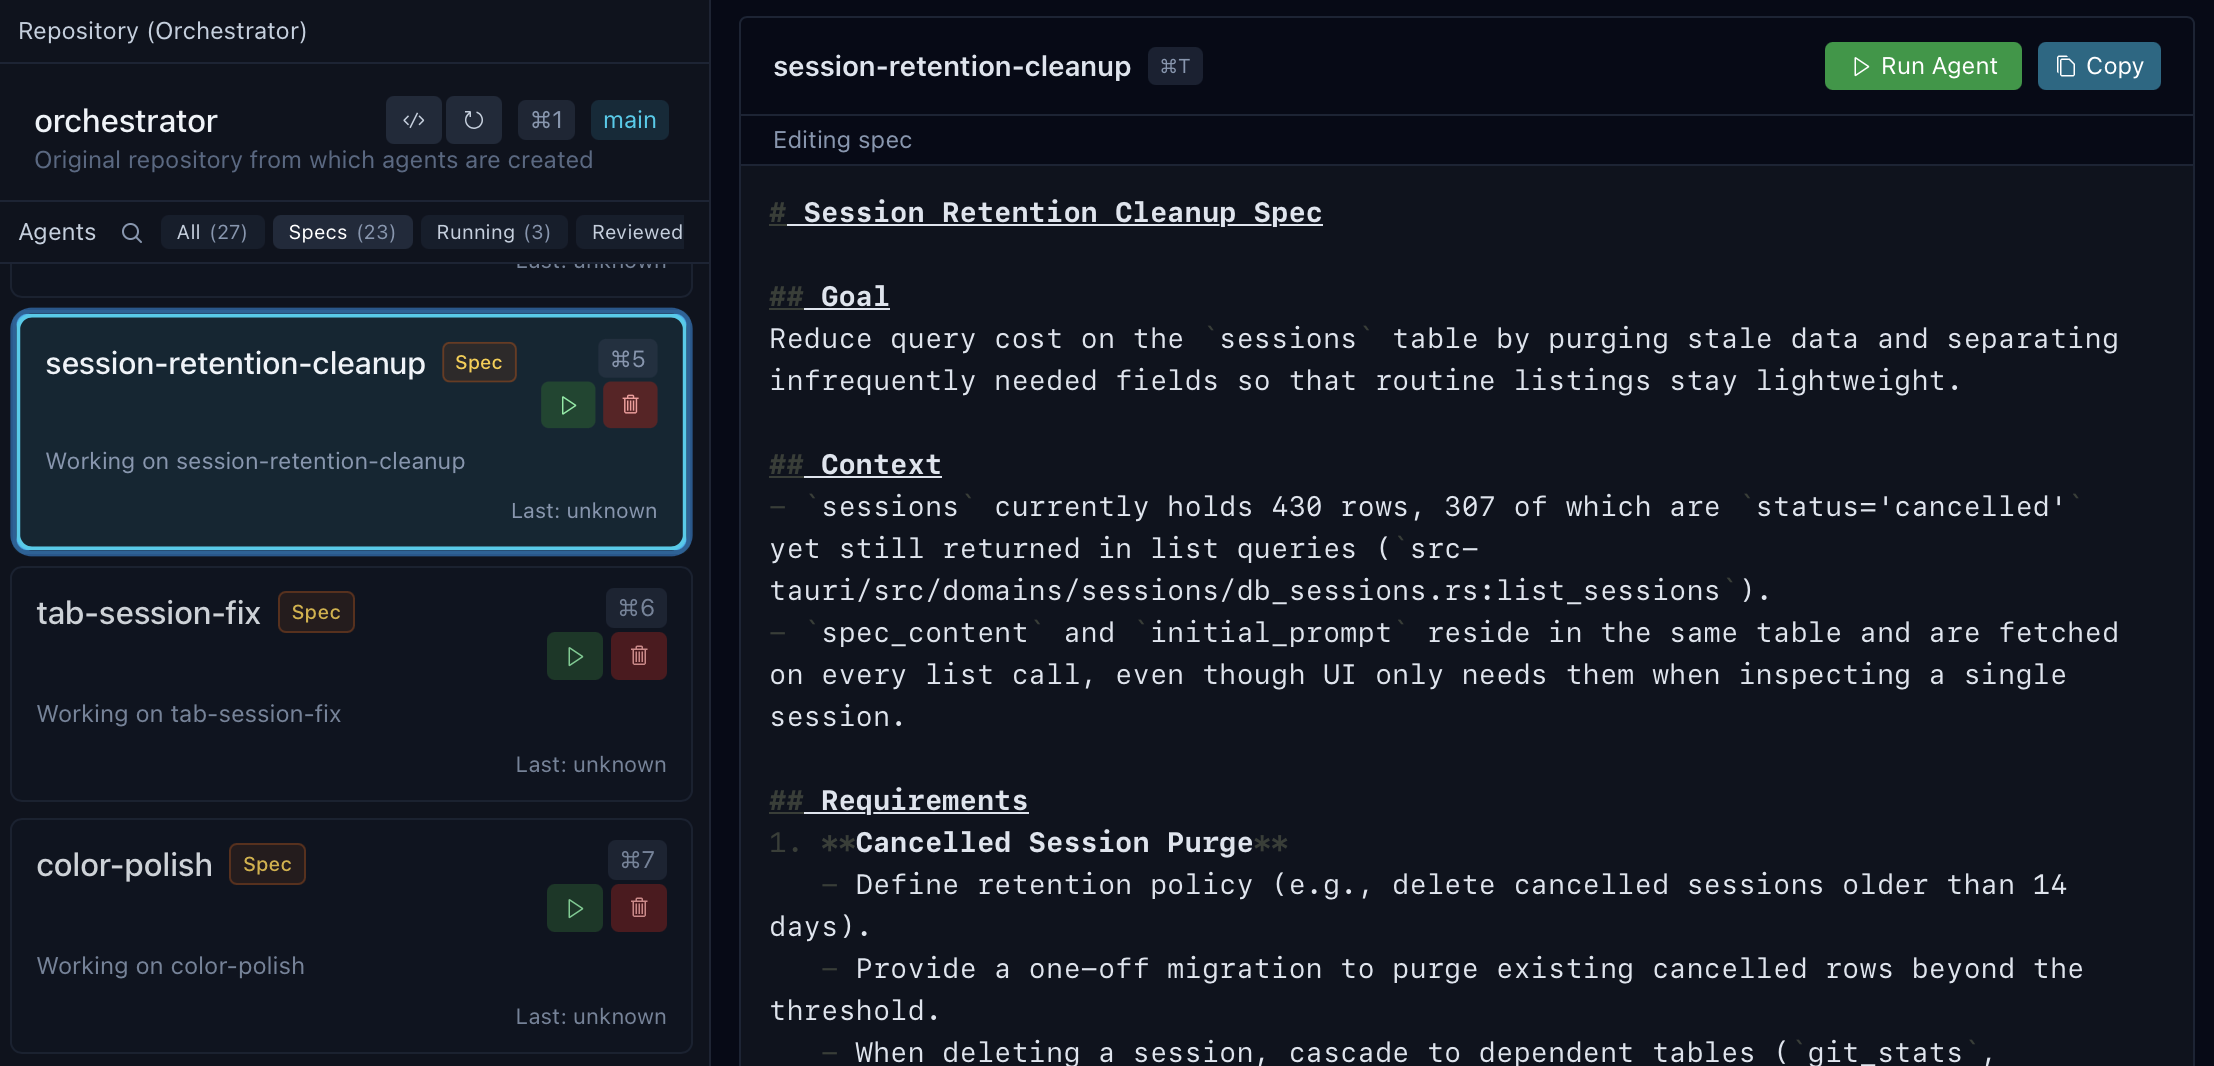Open the orchestrator repository in code editor
This screenshot has height=1066, width=2214.
[413, 119]
